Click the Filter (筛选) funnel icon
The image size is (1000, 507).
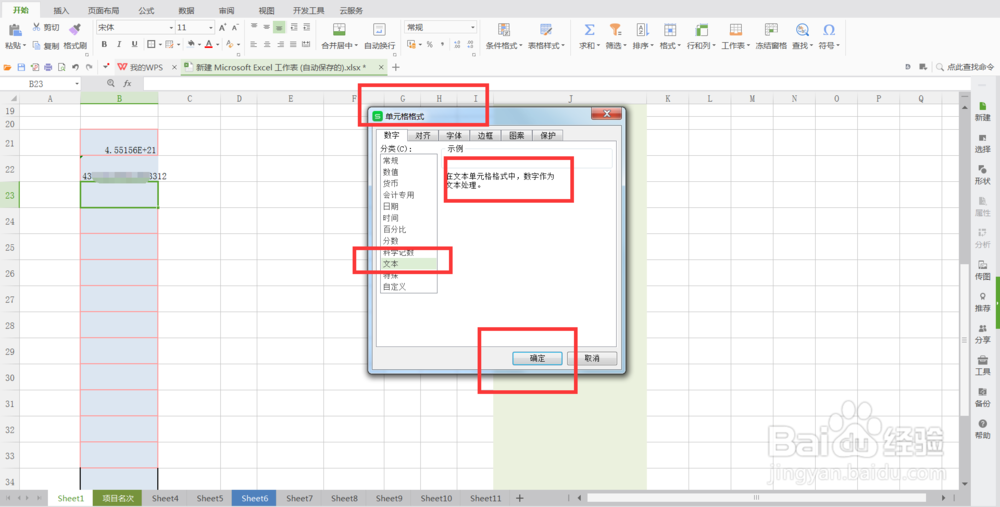(615, 29)
